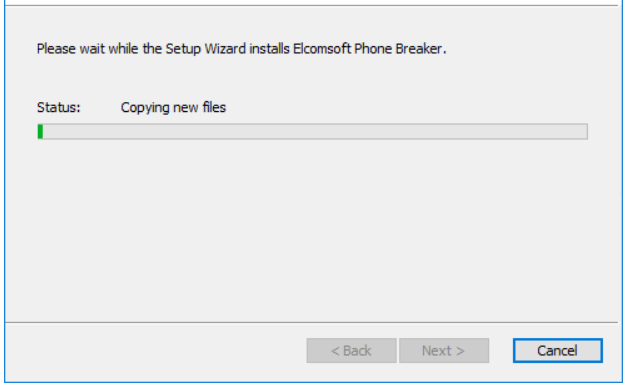Click the green filled portion of progress bar
The height and width of the screenshot is (387, 625).
[x=40, y=132]
